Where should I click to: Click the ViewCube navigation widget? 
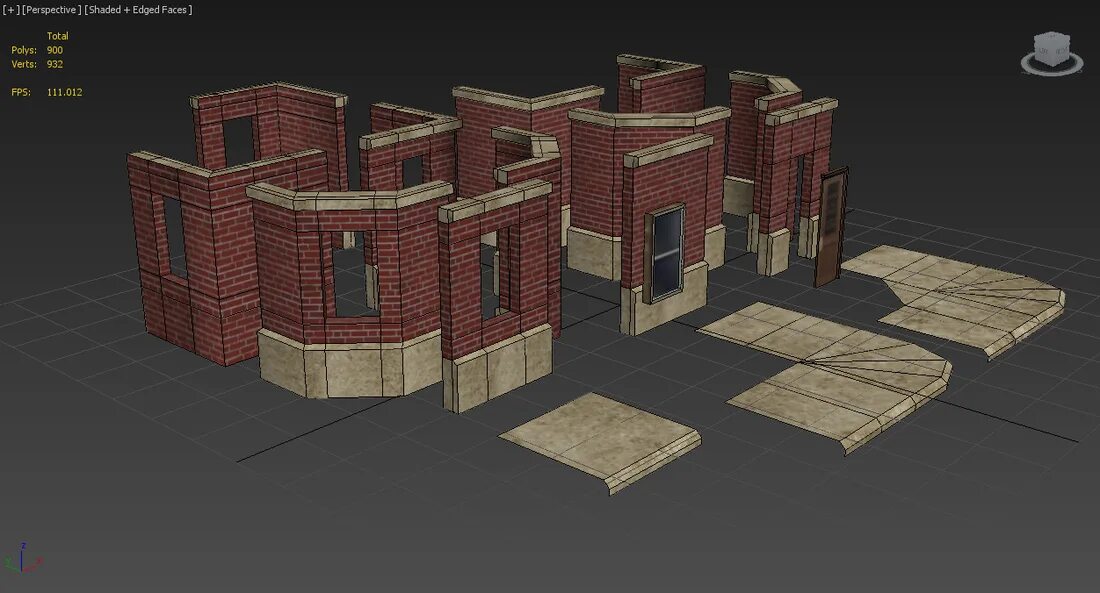pyautogui.click(x=1052, y=53)
